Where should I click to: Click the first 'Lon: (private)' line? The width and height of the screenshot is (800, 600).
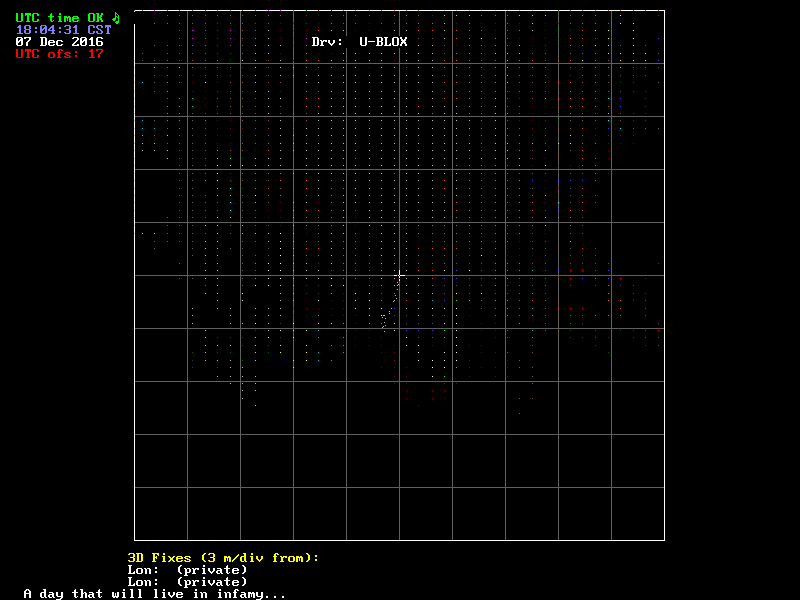pos(187,570)
